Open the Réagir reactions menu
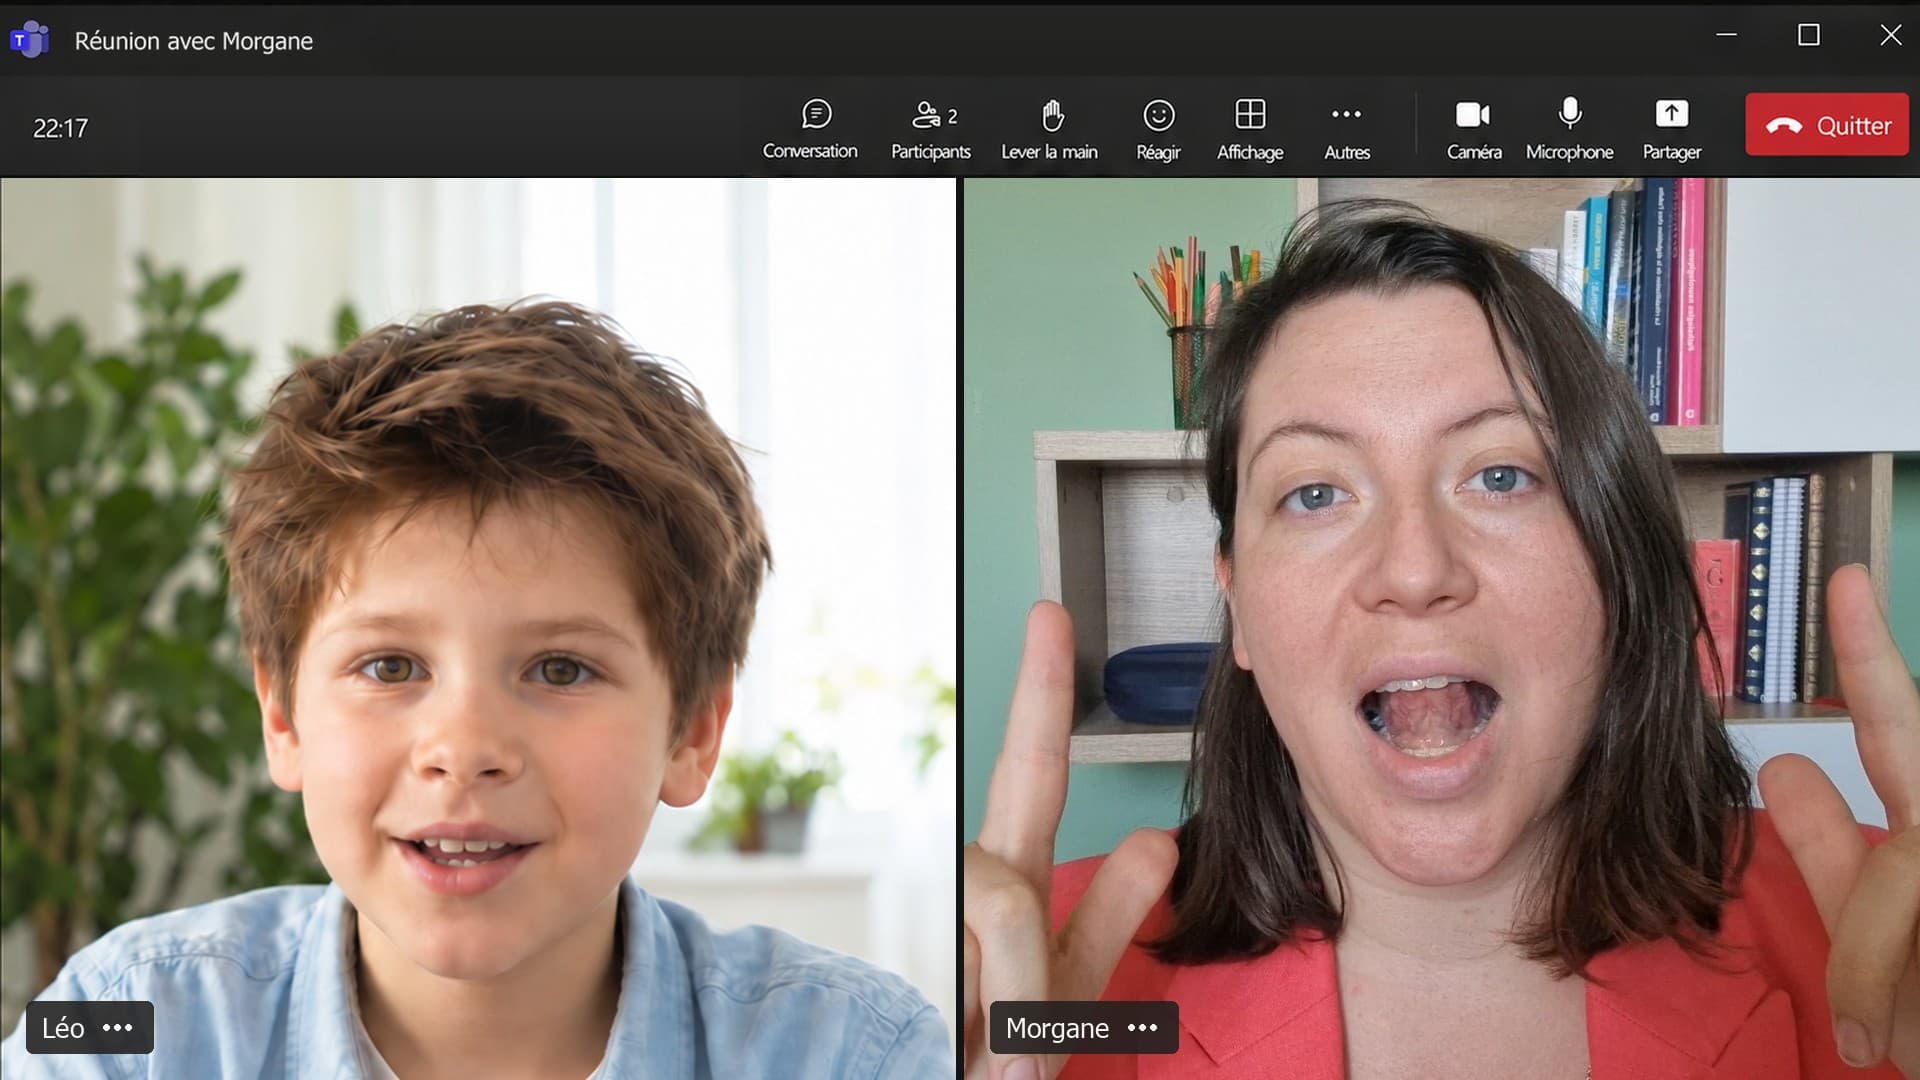This screenshot has width=1920, height=1080. [x=1158, y=129]
